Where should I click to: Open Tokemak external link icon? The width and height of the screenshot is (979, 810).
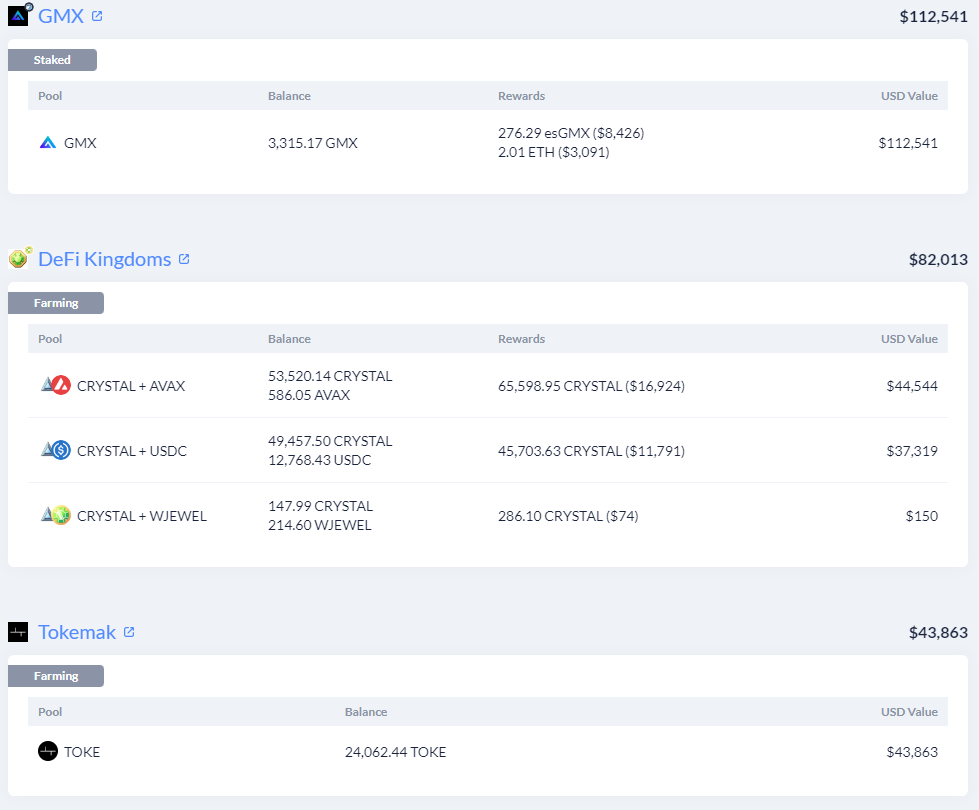(129, 632)
